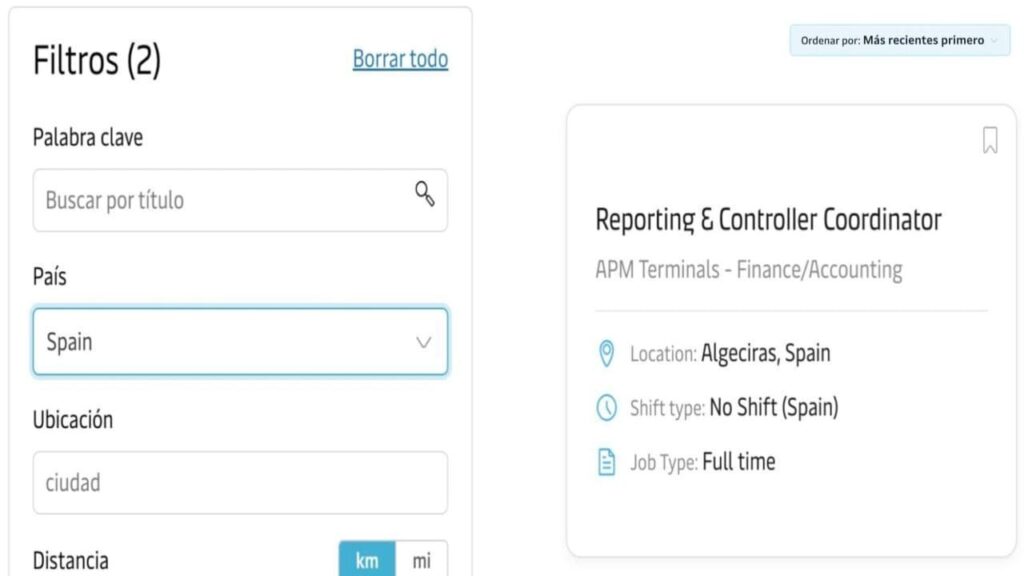Click the Borrar todo link

coord(400,59)
